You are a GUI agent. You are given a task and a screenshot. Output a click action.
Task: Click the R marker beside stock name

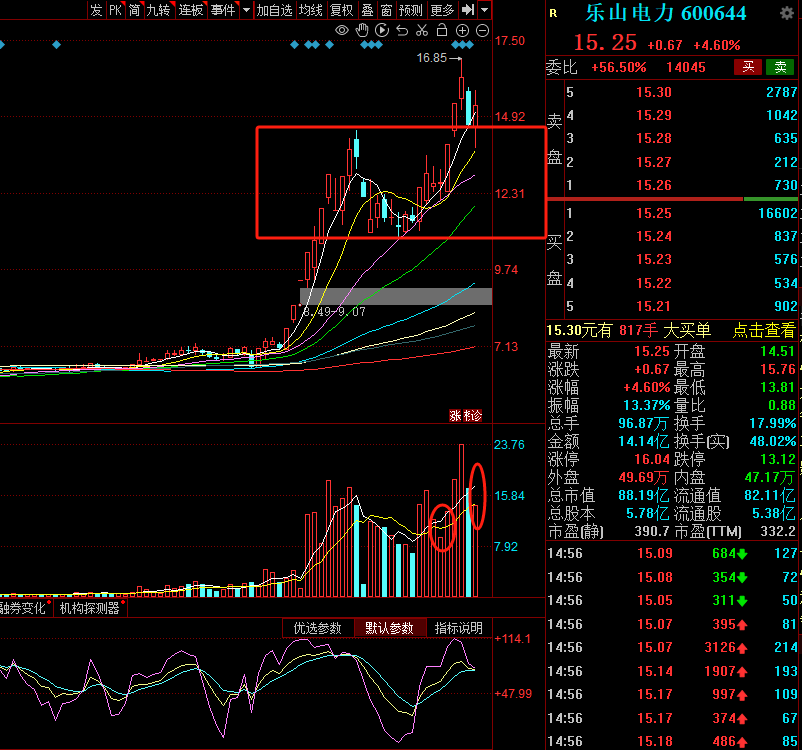pyautogui.click(x=553, y=13)
